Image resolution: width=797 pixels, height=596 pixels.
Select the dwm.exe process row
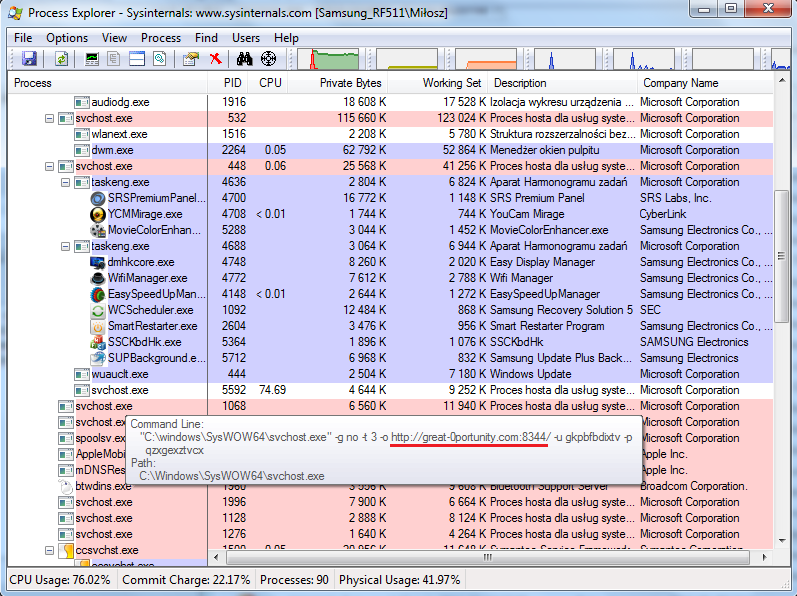pyautogui.click(x=390, y=150)
